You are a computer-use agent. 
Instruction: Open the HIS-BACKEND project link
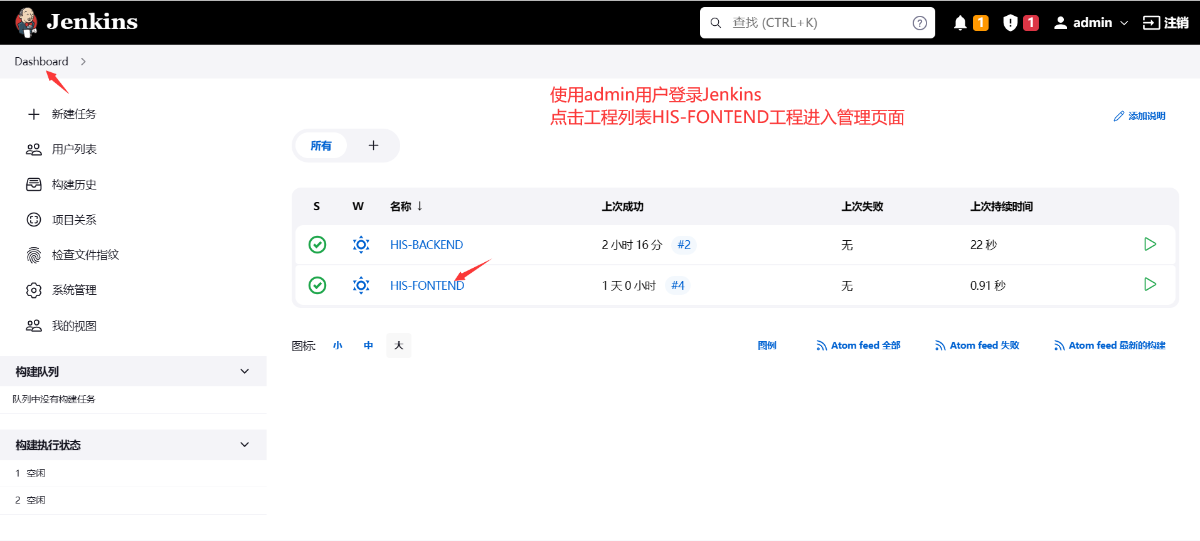426,245
